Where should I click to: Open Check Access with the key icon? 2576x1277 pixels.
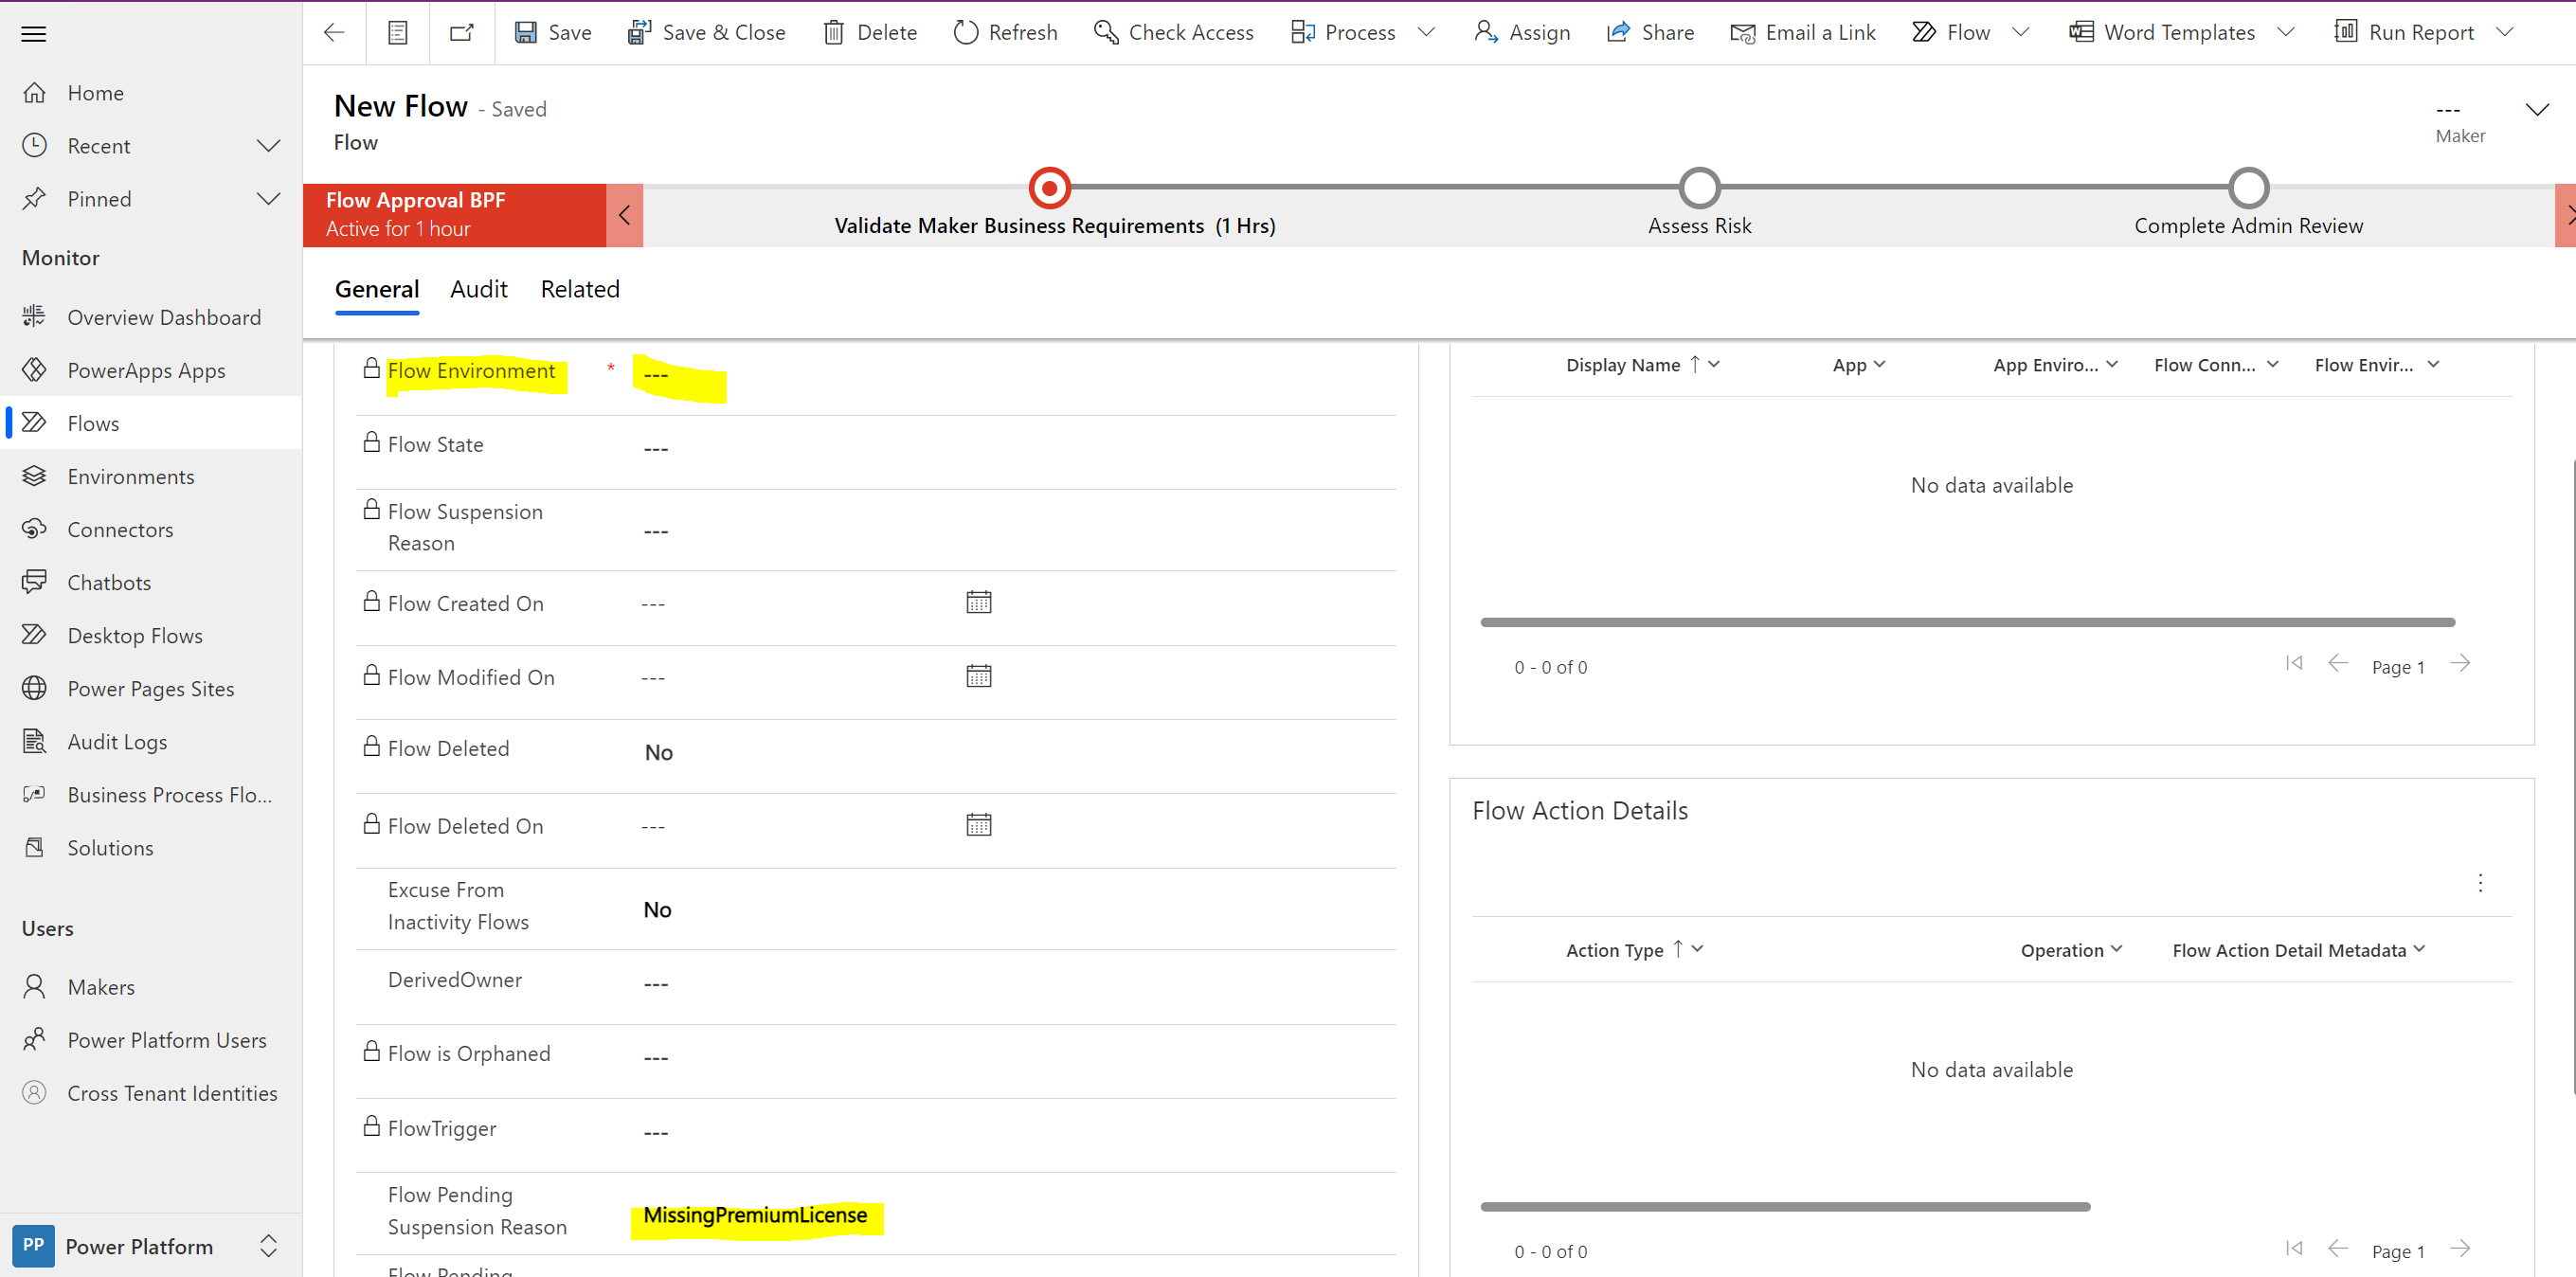pos(1106,32)
